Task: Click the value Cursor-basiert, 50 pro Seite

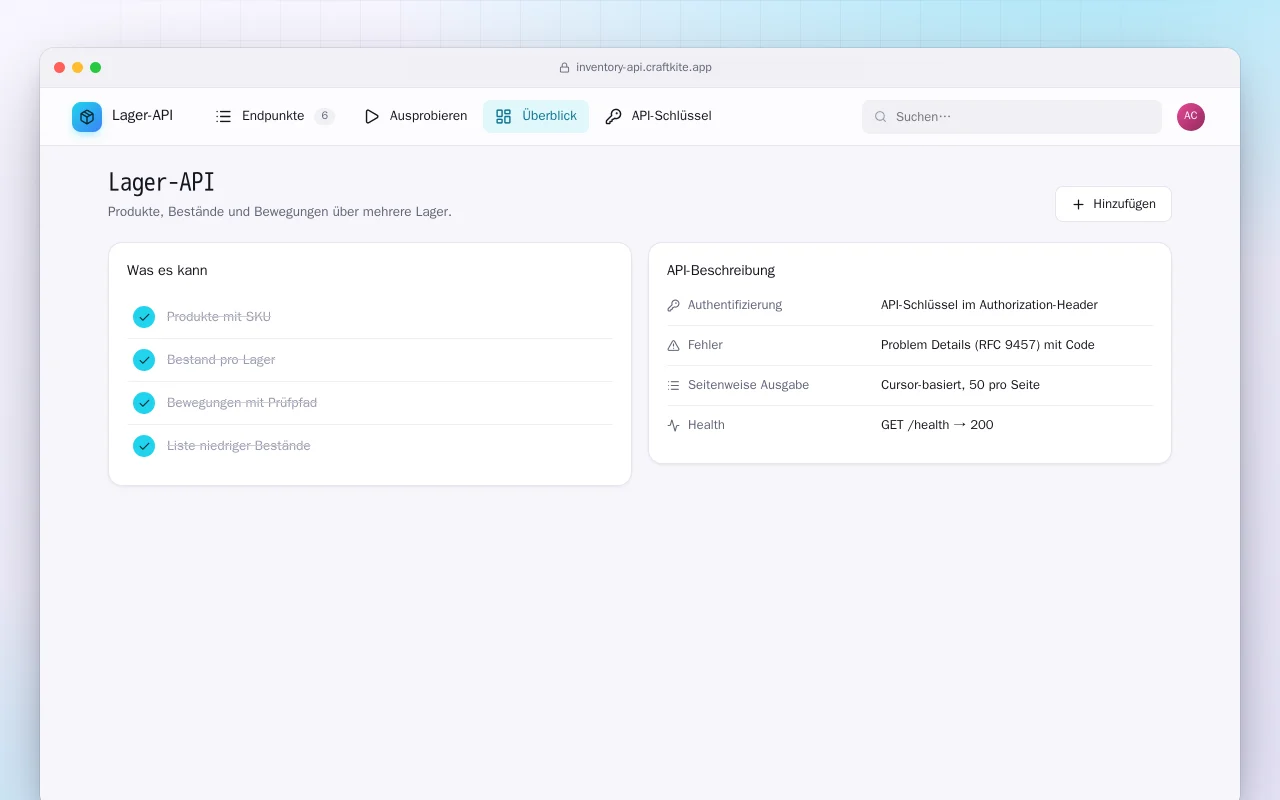Action: pyautogui.click(x=960, y=385)
